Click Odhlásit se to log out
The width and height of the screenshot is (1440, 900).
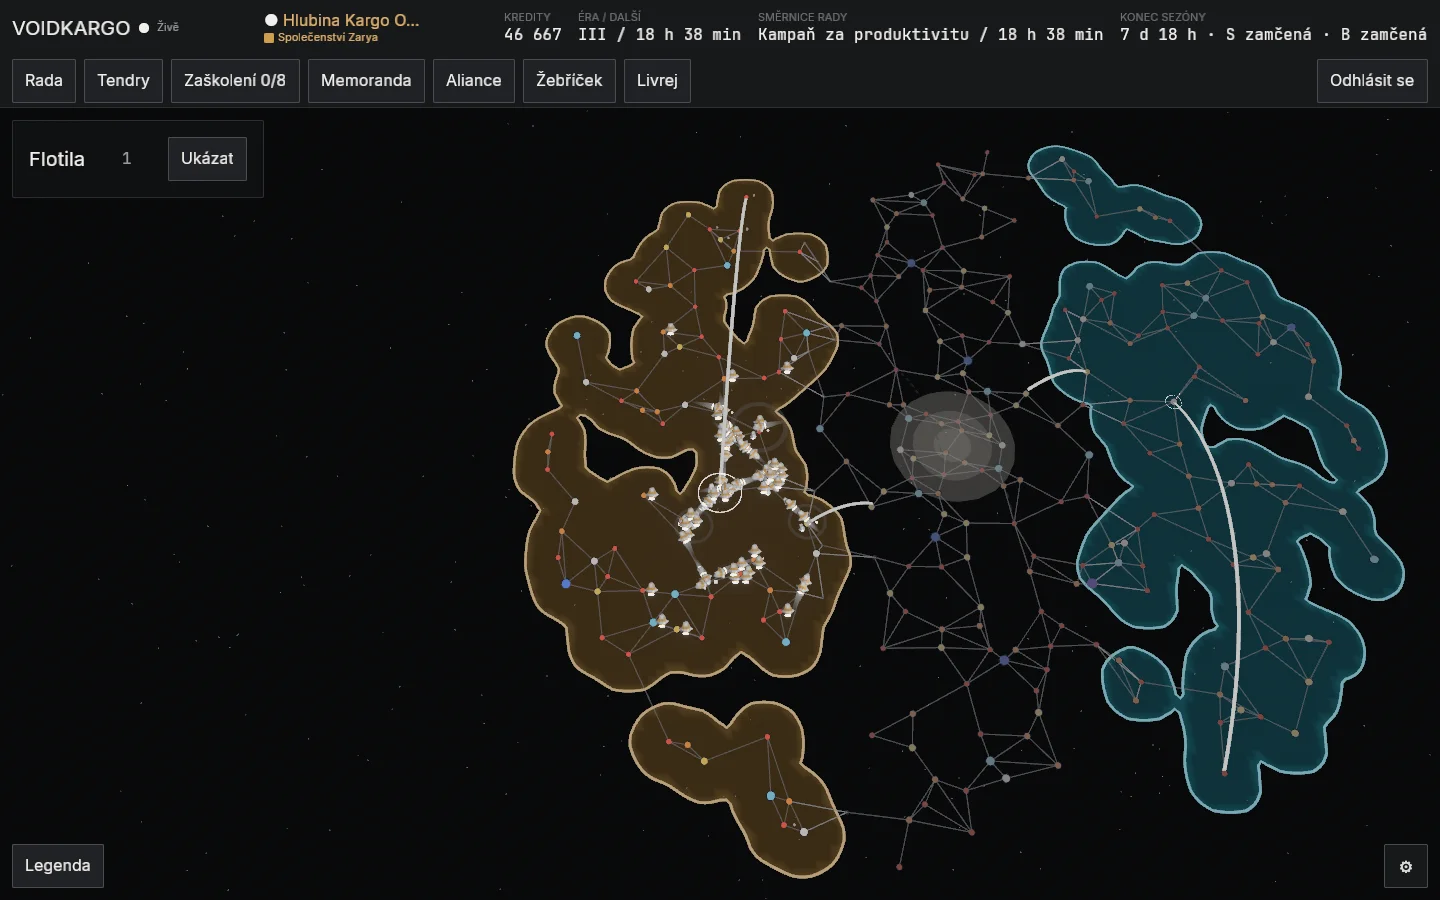(1372, 81)
